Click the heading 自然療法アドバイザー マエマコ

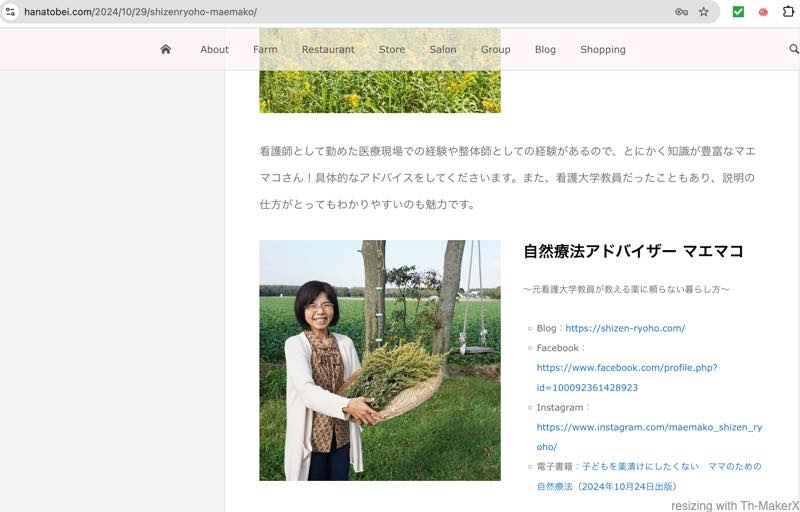click(633, 251)
